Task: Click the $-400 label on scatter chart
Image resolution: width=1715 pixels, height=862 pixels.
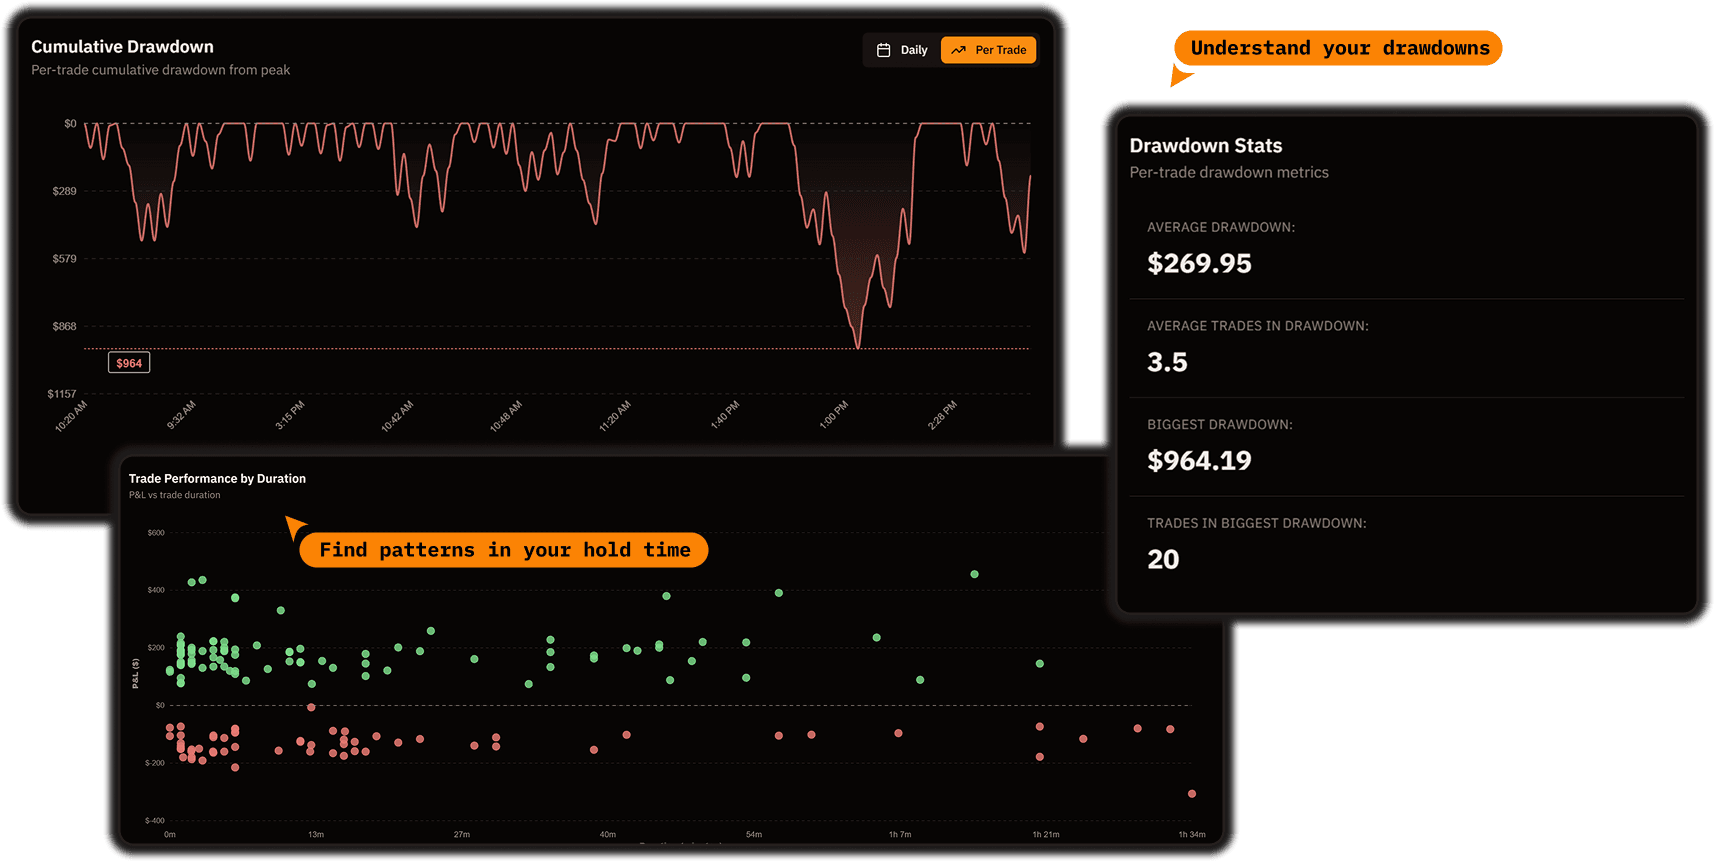Action: [155, 821]
